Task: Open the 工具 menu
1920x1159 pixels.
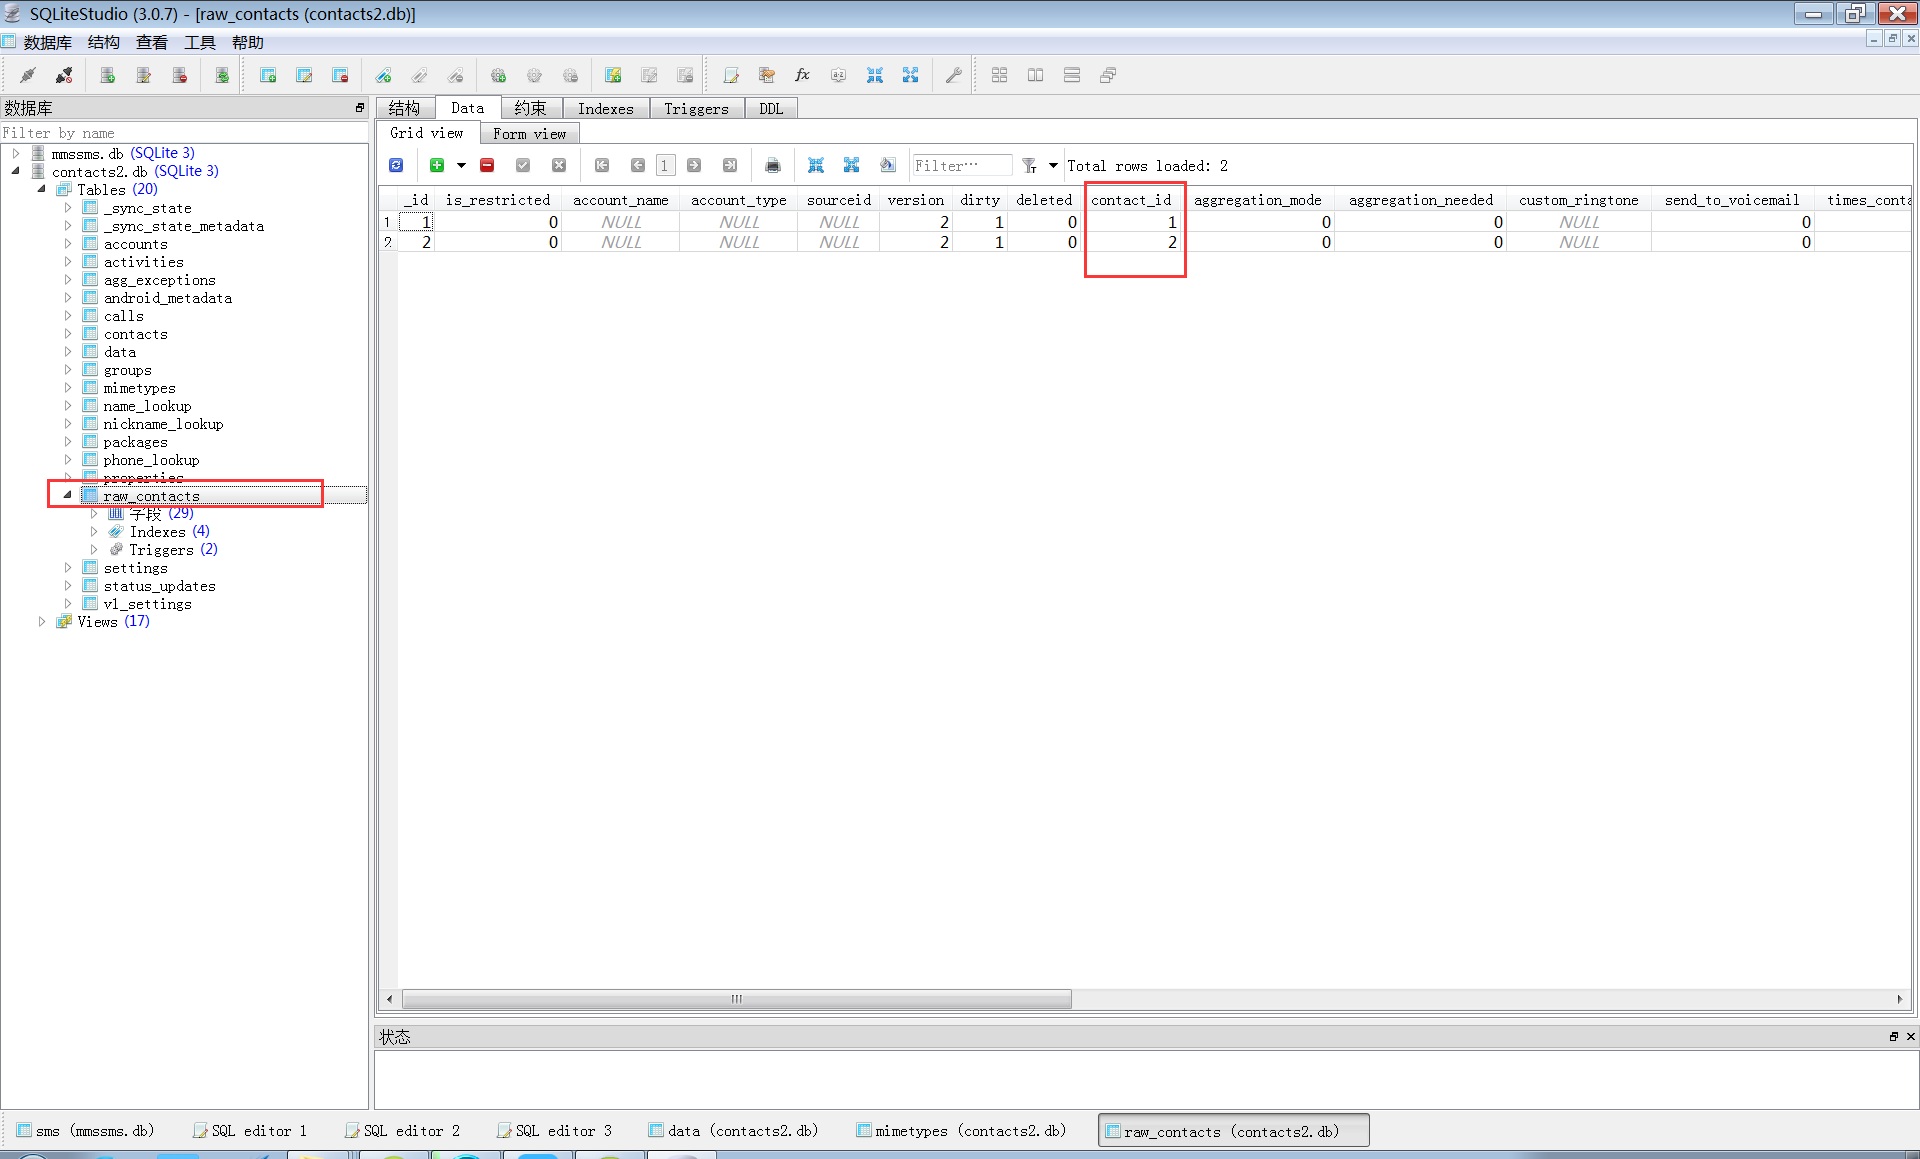Action: click(199, 42)
